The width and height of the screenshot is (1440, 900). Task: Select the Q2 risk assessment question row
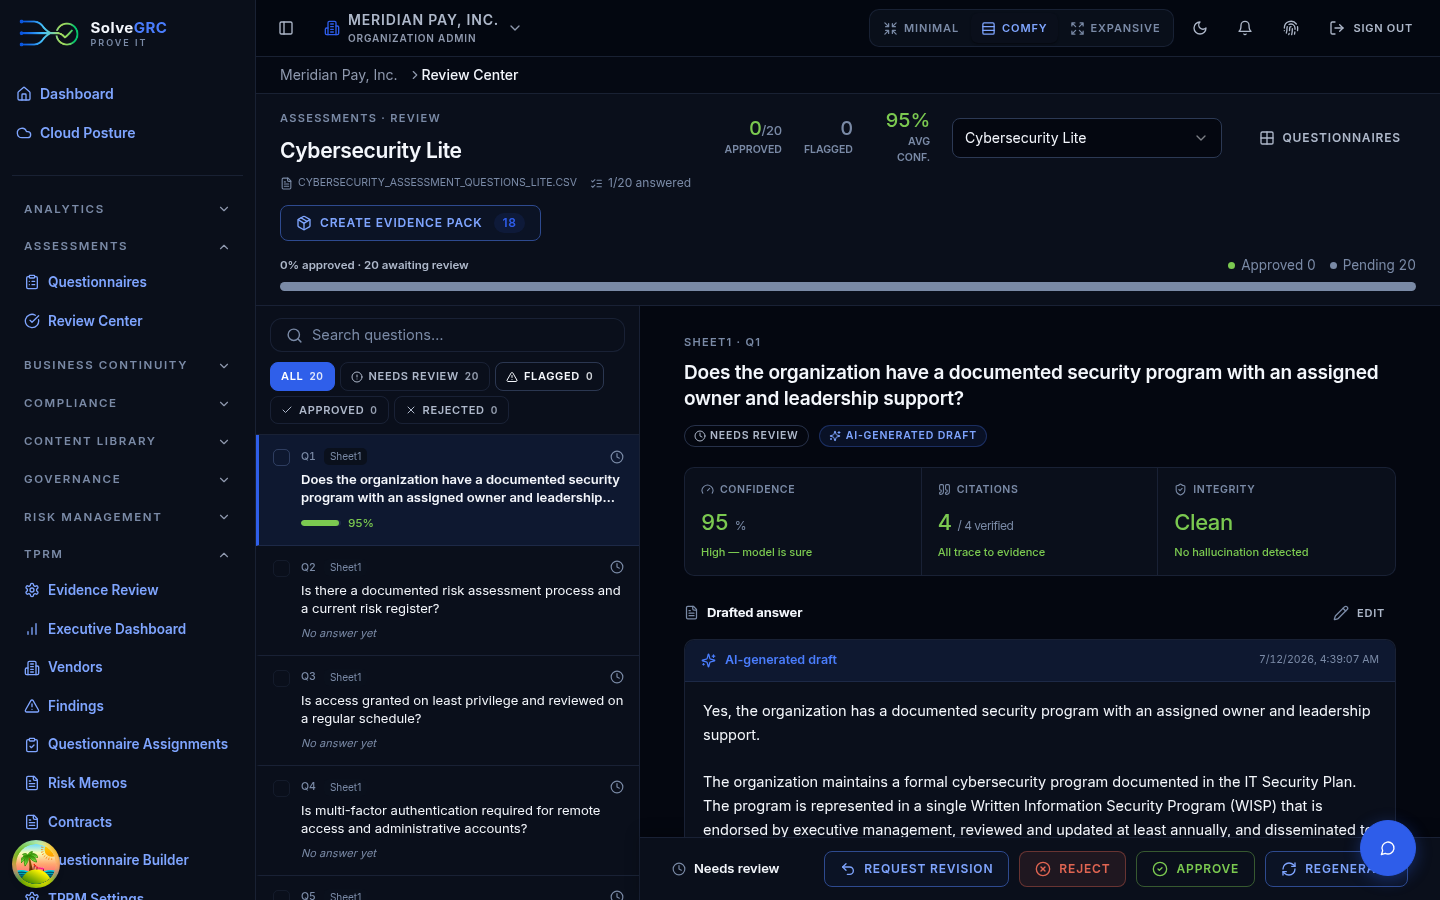pyautogui.click(x=448, y=600)
